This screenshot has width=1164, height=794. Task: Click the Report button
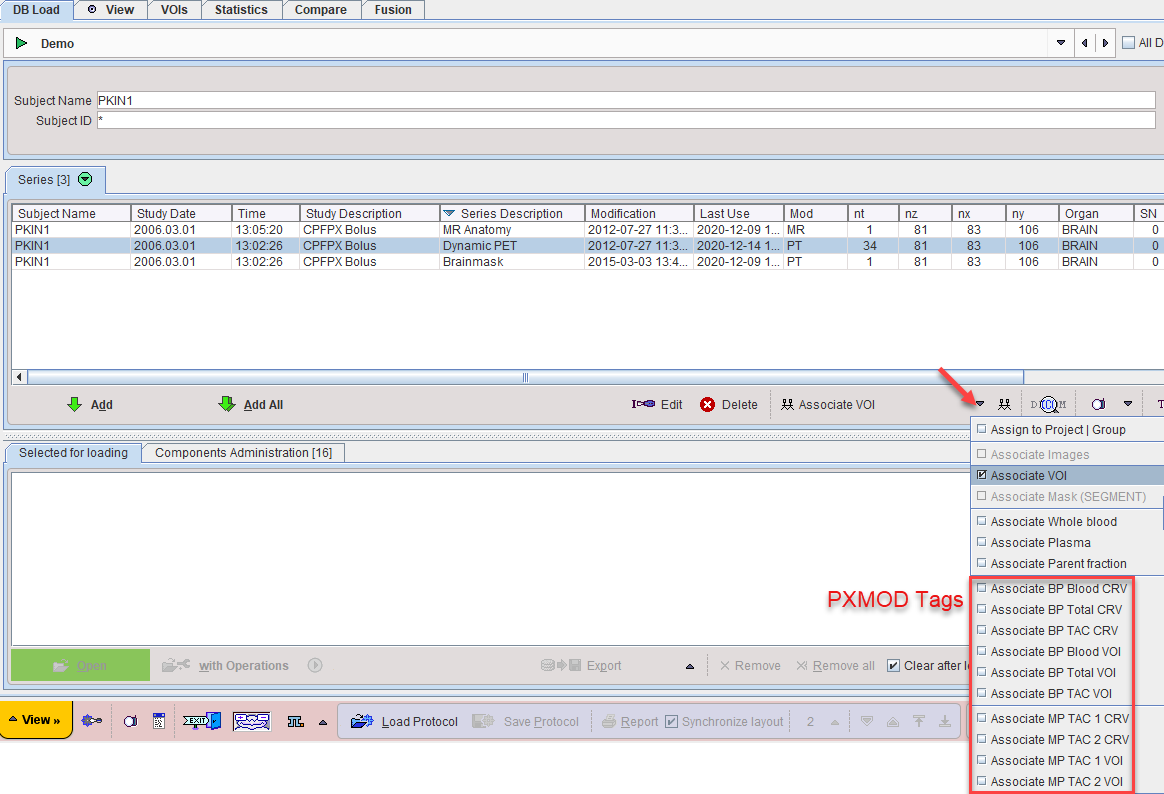[x=630, y=721]
